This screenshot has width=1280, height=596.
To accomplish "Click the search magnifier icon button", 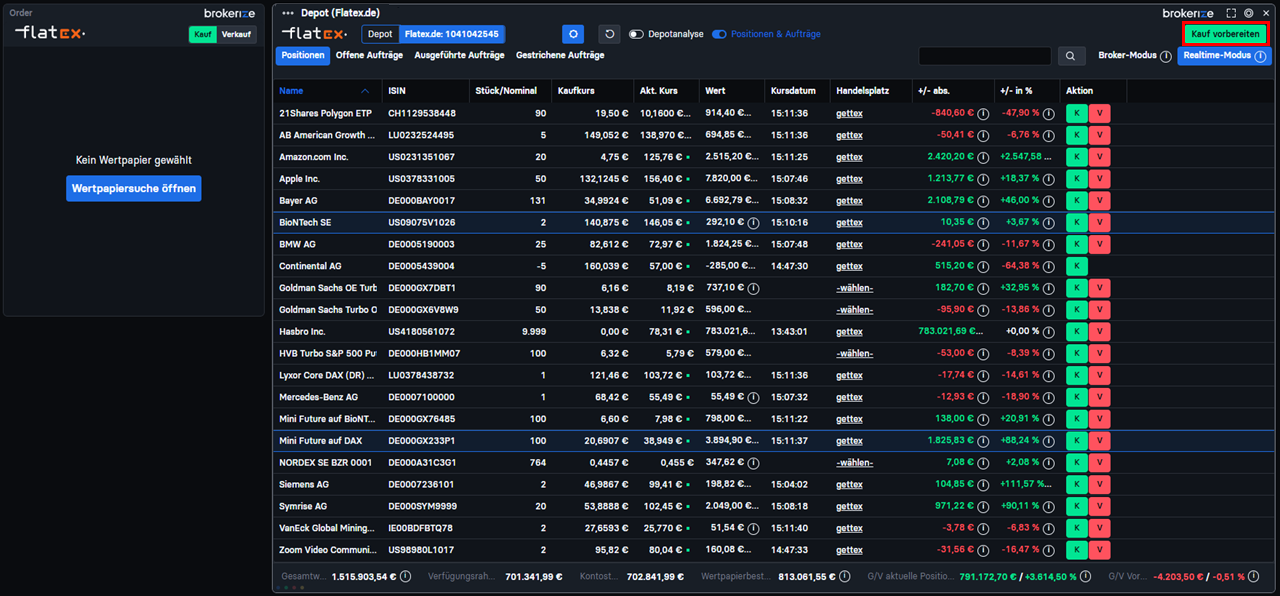I will coord(1070,56).
